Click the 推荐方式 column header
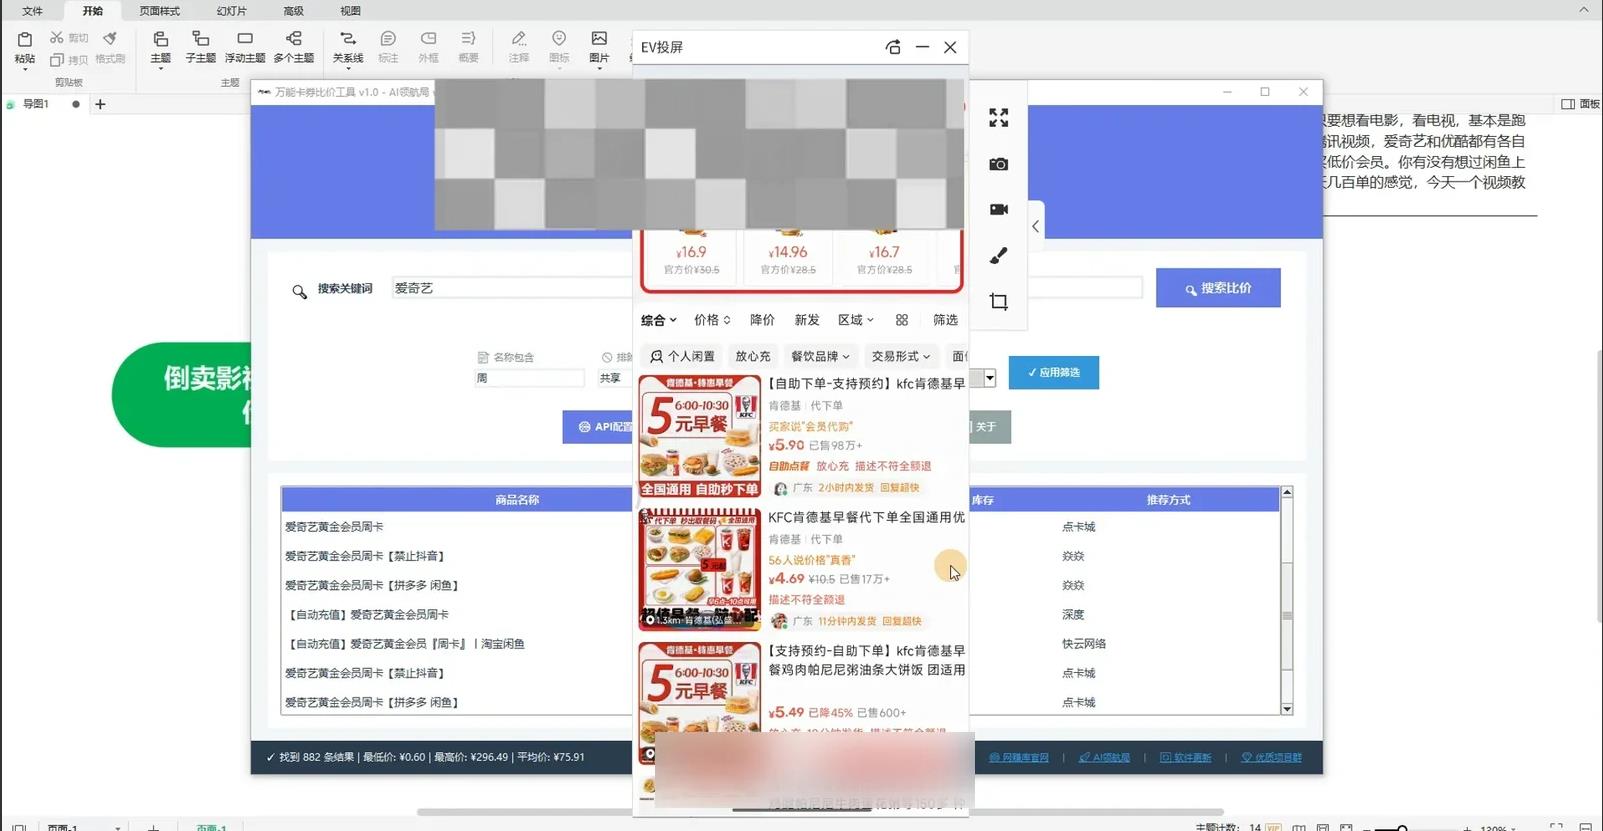The width and height of the screenshot is (1603, 831). pyautogui.click(x=1168, y=500)
